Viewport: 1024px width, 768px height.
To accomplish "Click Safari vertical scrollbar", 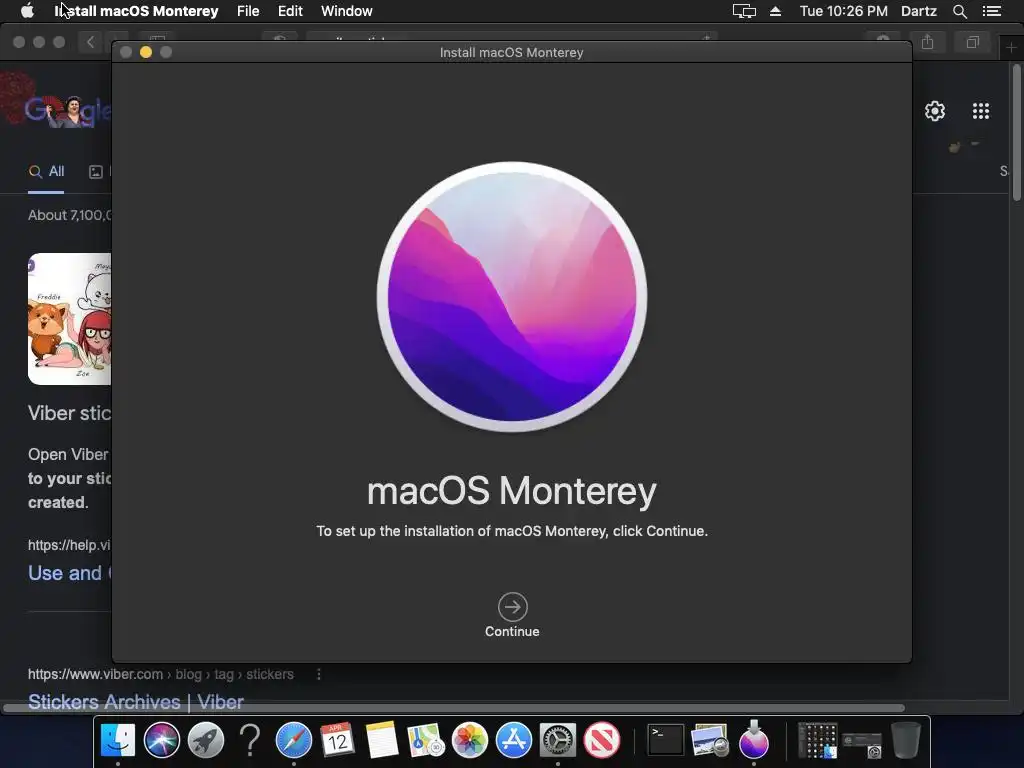I will tap(1016, 132).
